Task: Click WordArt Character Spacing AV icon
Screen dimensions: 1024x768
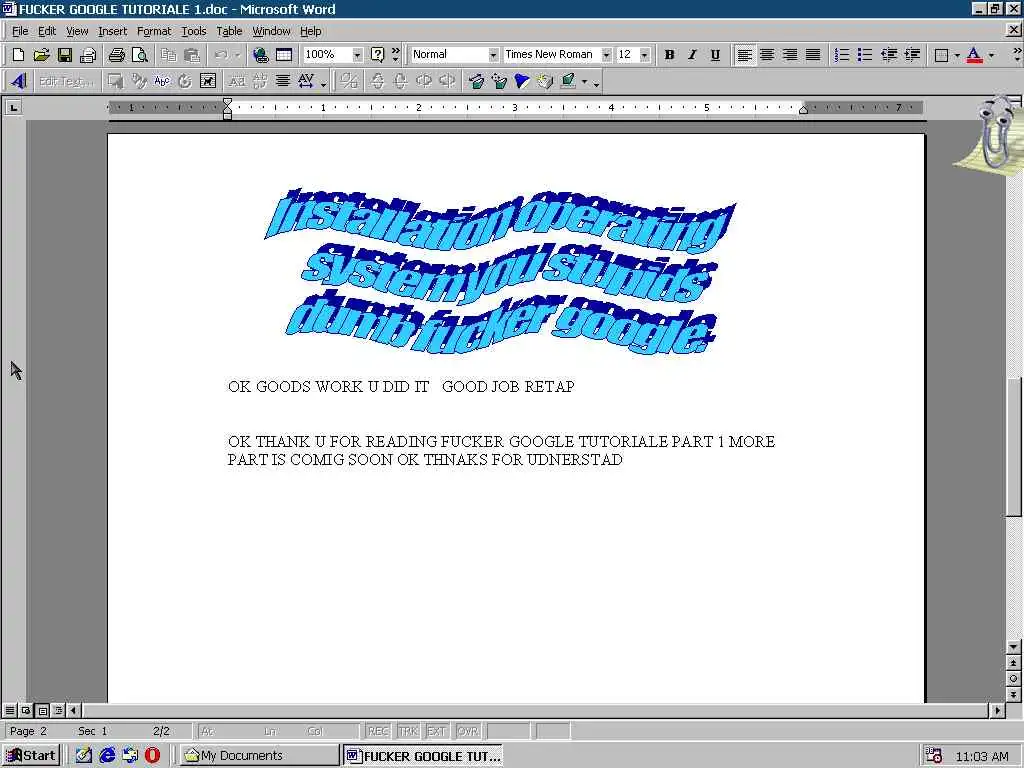Action: tap(307, 81)
